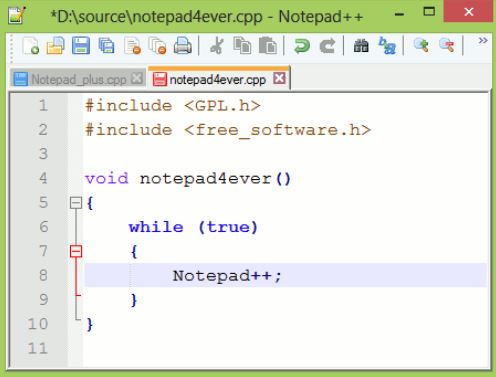This screenshot has height=377, width=496.
Task: Click the New file toolbar icon
Action: [x=31, y=46]
